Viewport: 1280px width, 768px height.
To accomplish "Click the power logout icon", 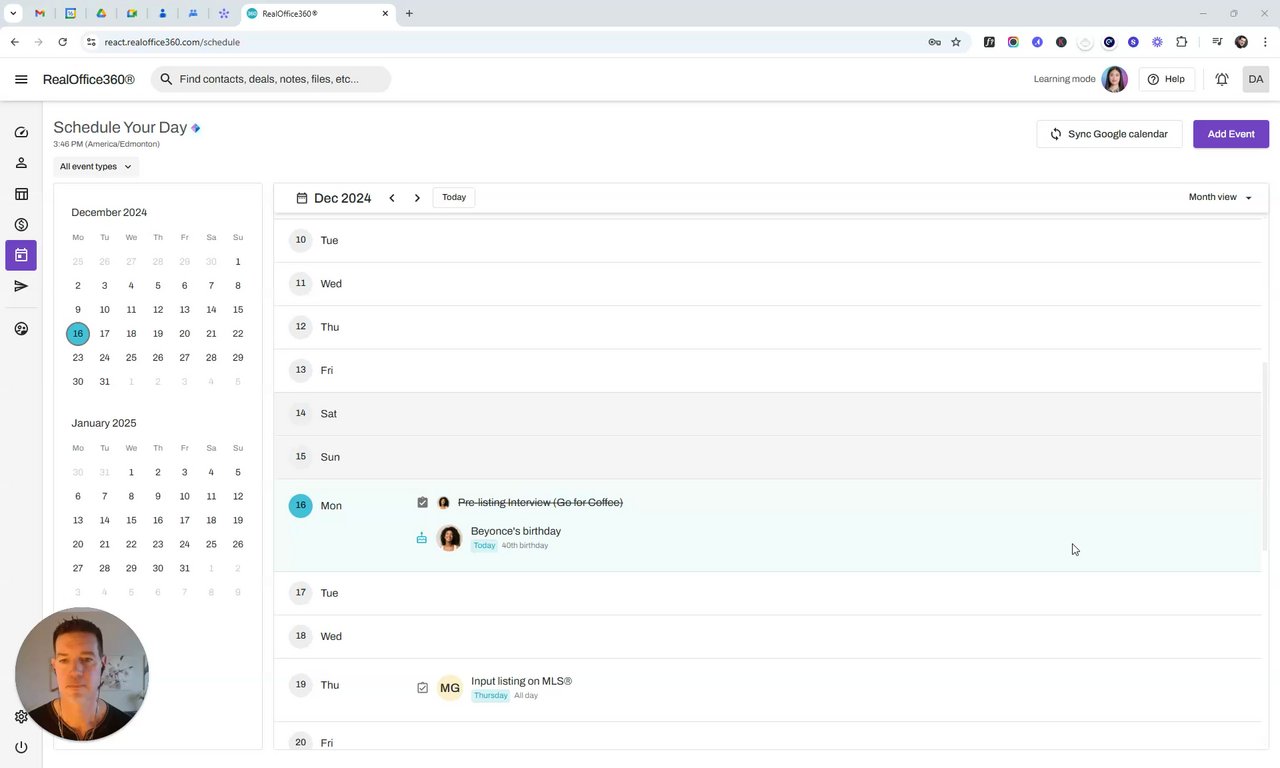I will pos(21,747).
